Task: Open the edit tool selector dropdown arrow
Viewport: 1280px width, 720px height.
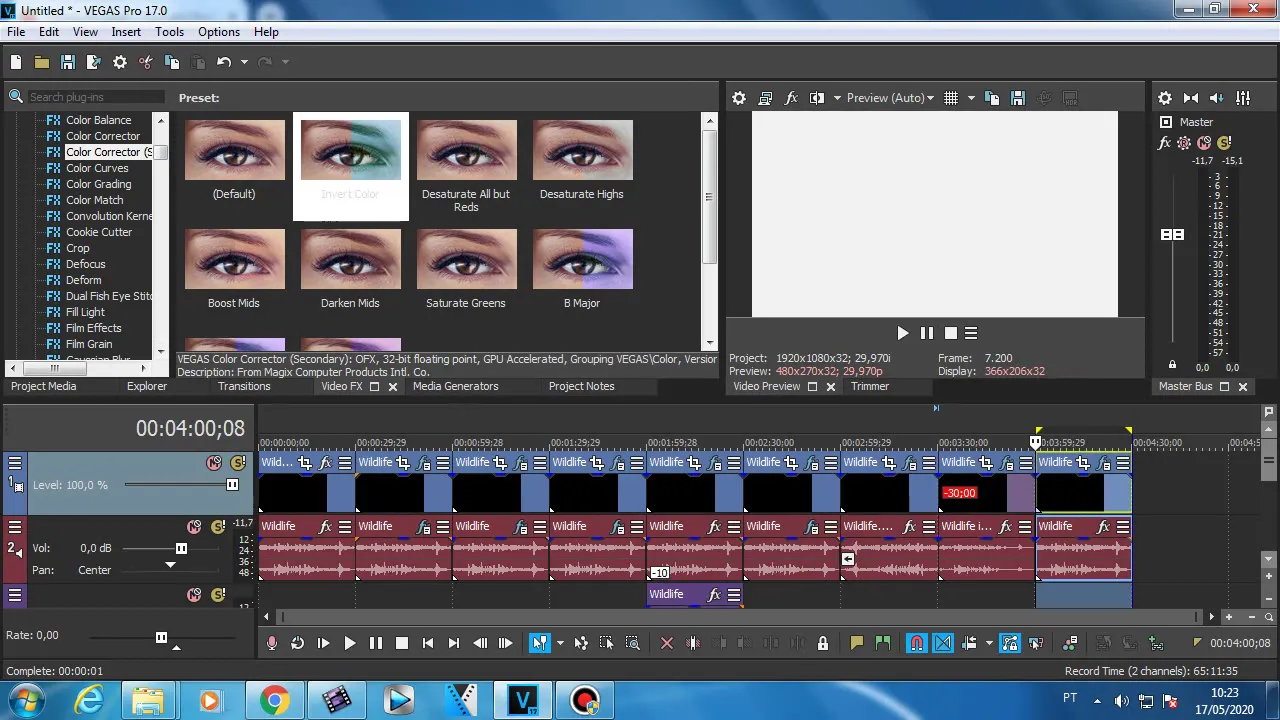Action: (559, 643)
